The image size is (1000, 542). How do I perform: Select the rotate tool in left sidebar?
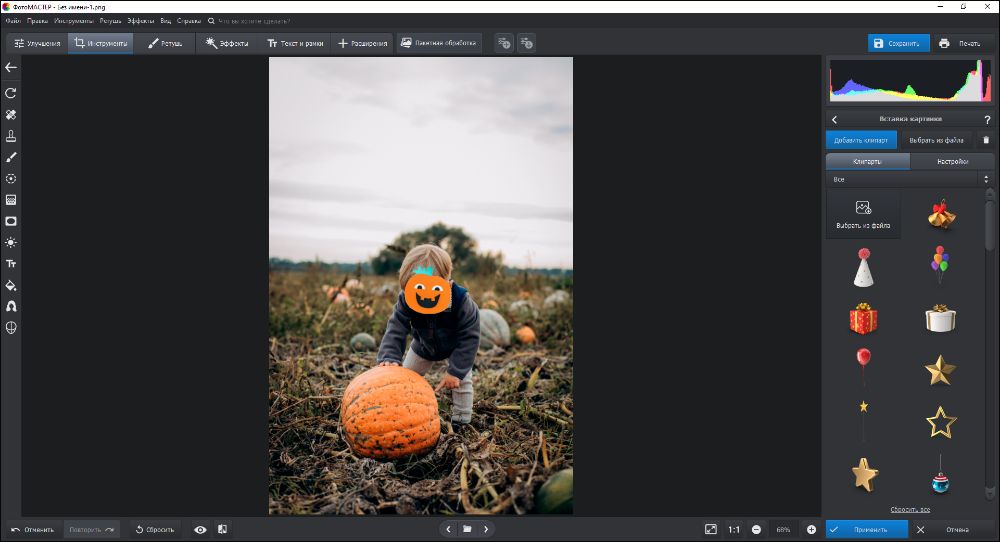(11, 93)
